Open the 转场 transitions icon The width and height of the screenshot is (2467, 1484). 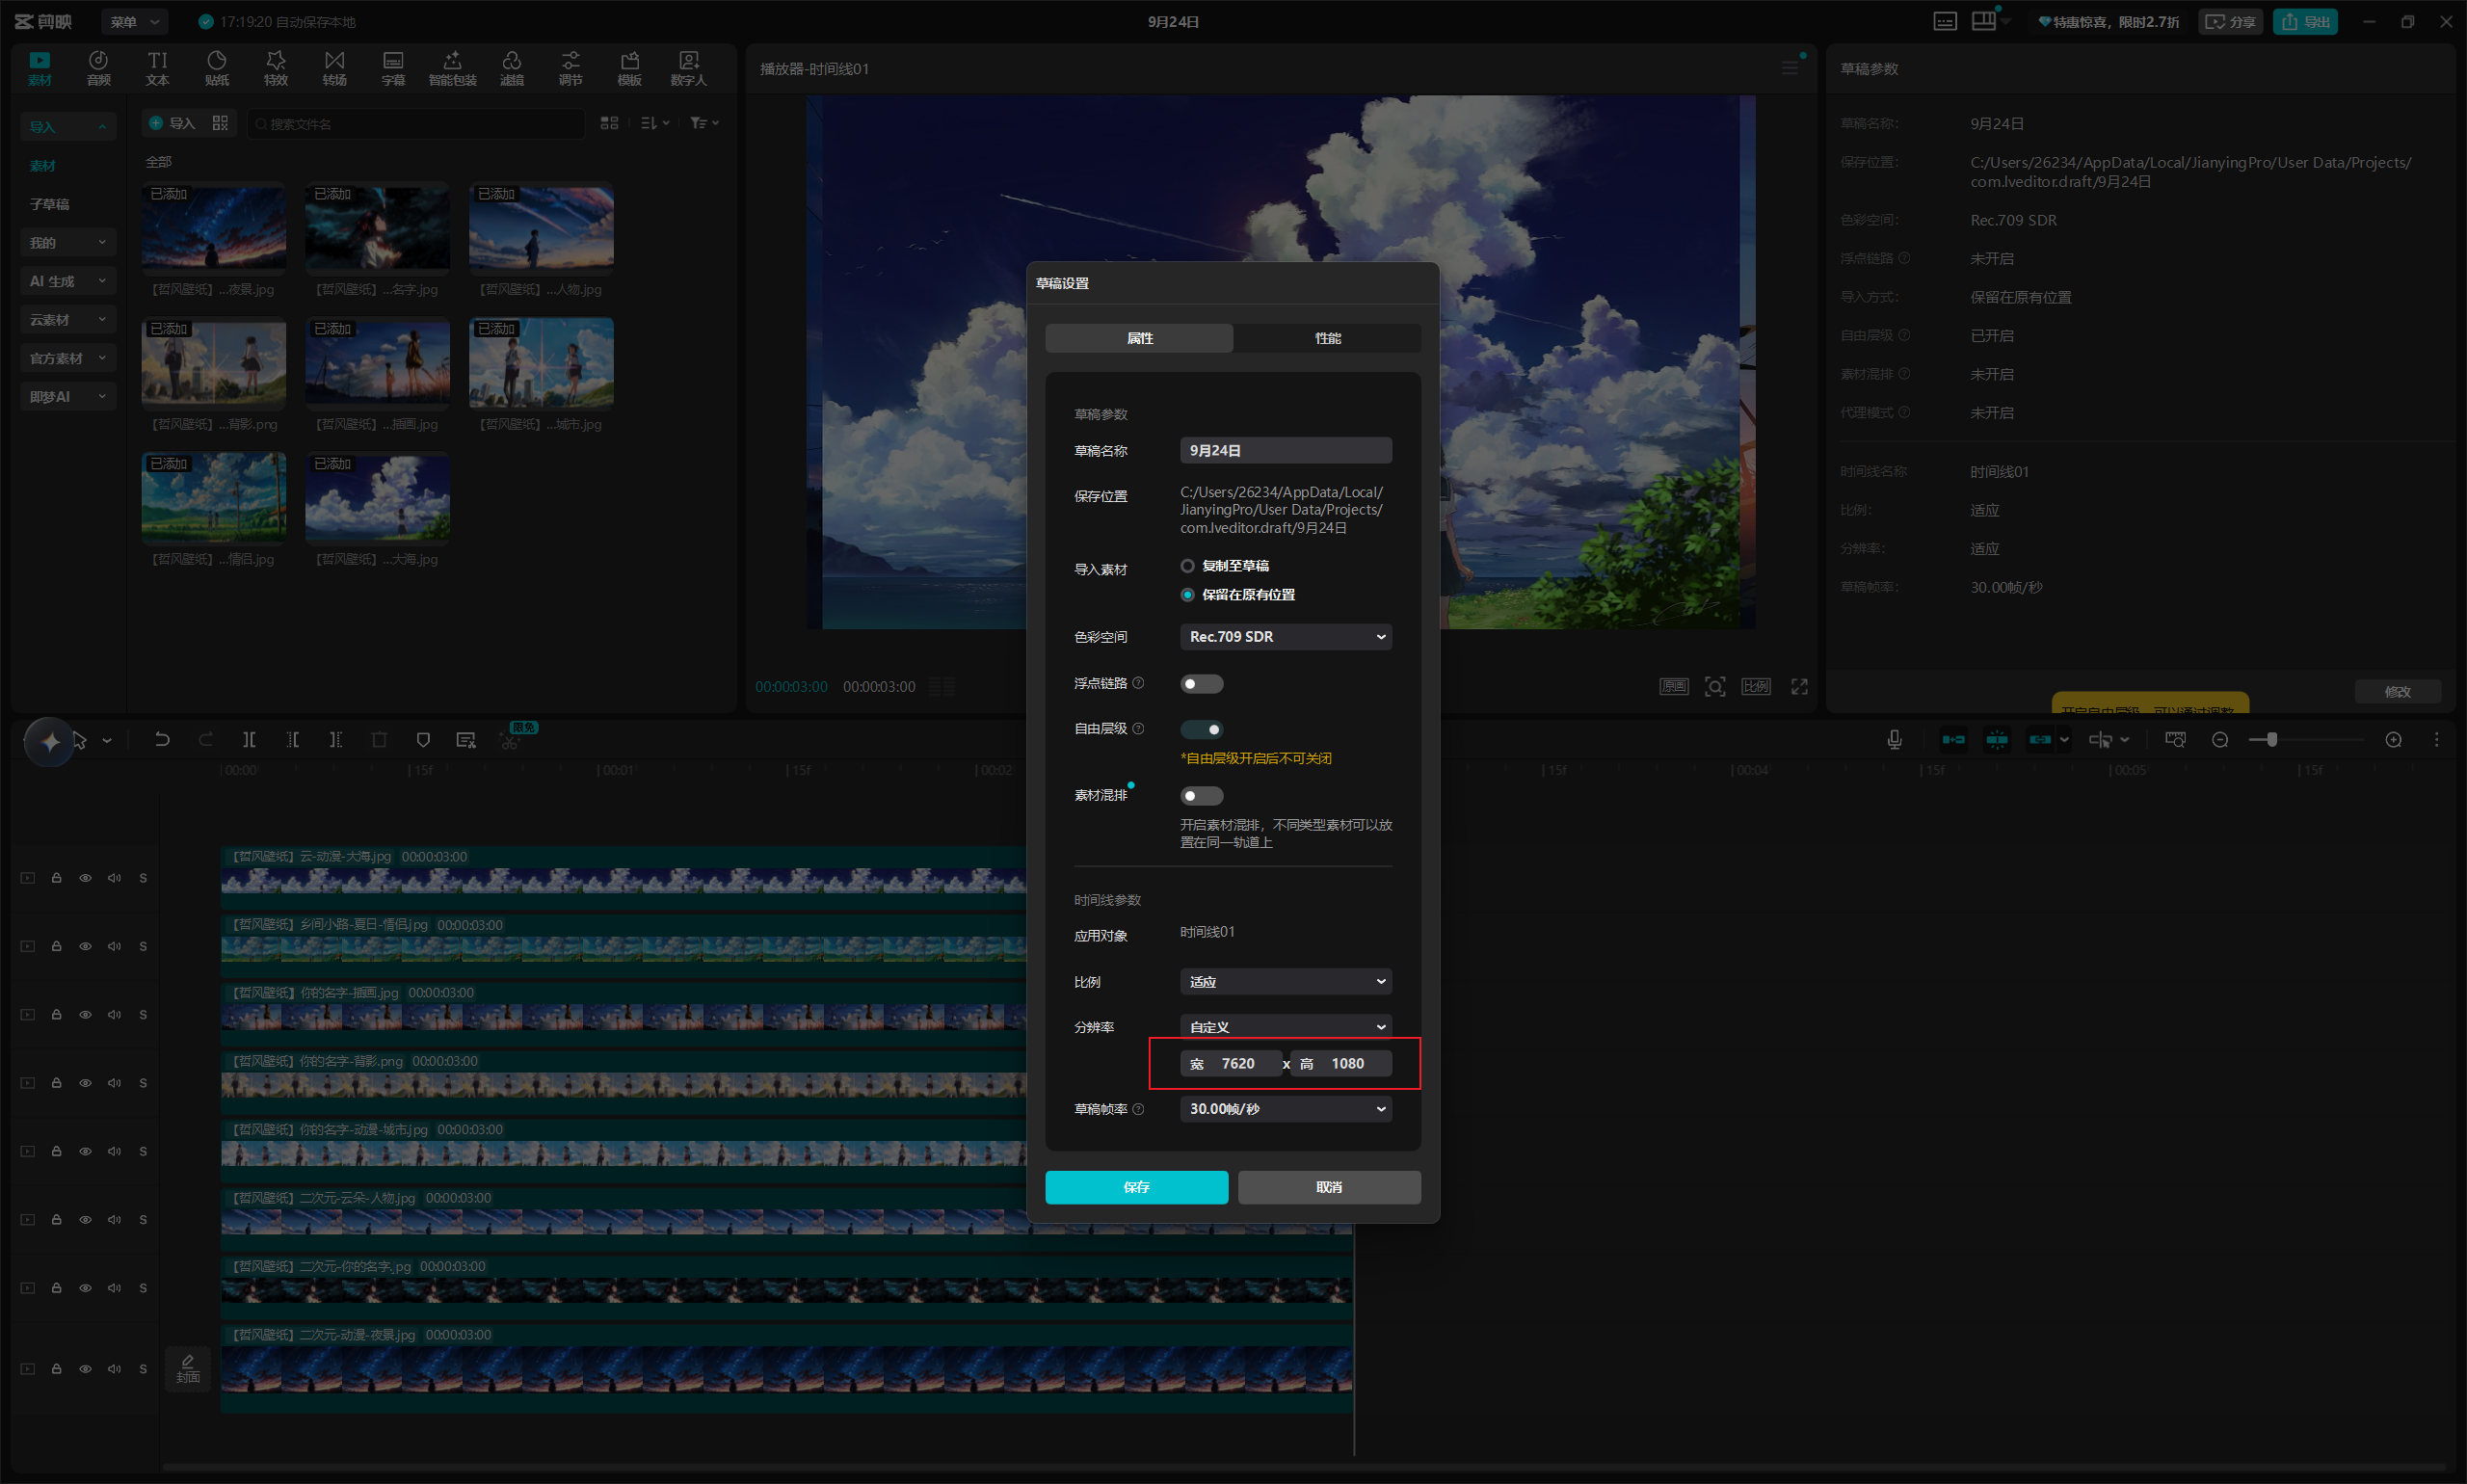(334, 68)
